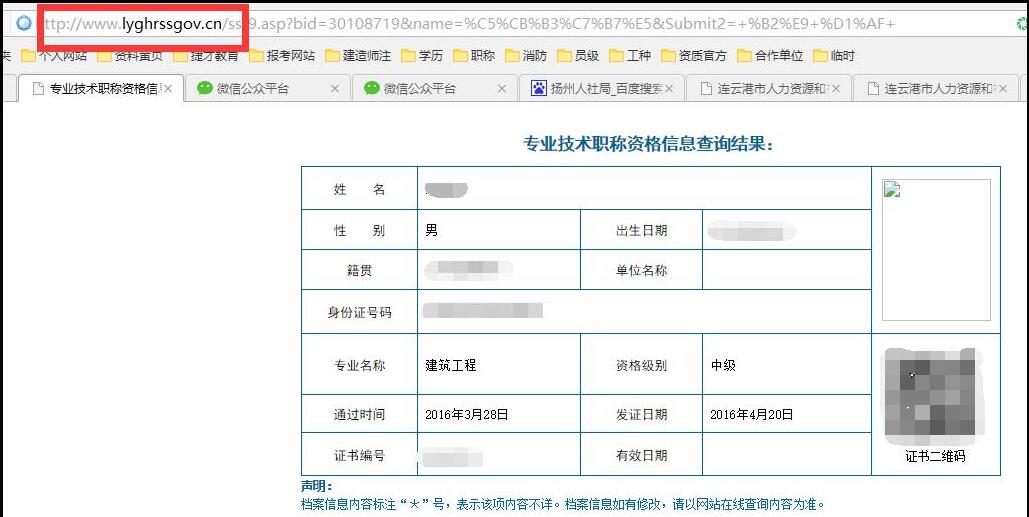Click the 通过时间 label cell
This screenshot has height=517, width=1029.
[359, 414]
